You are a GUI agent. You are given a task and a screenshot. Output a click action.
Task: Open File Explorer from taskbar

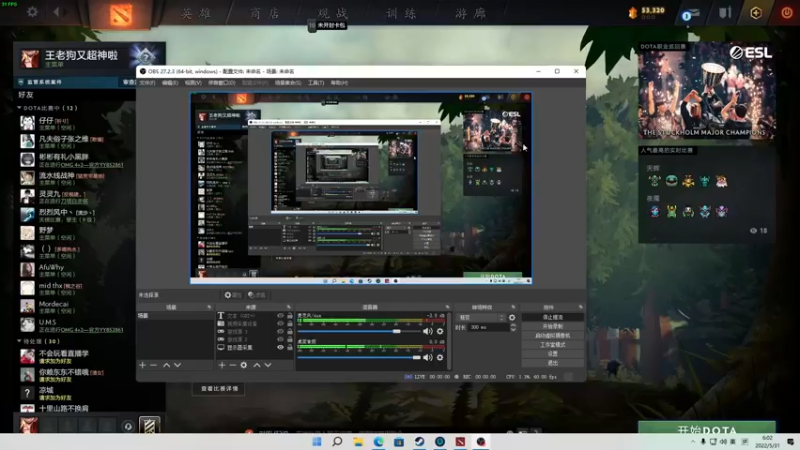358,442
